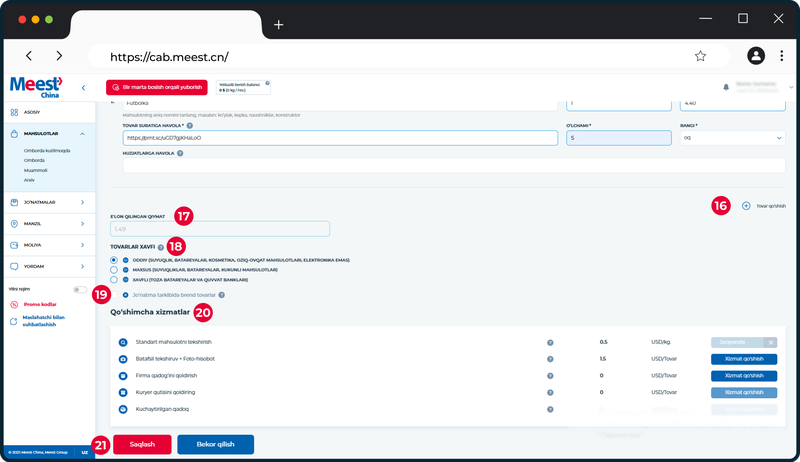
Task: Add service for Batafsil tekshiruv + Foto-hisobot
Action: tap(744, 359)
